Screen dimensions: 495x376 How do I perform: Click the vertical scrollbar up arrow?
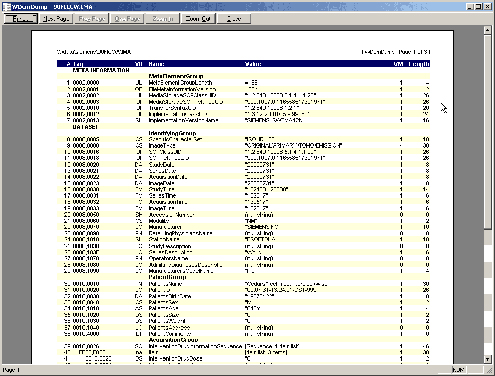click(x=487, y=30)
